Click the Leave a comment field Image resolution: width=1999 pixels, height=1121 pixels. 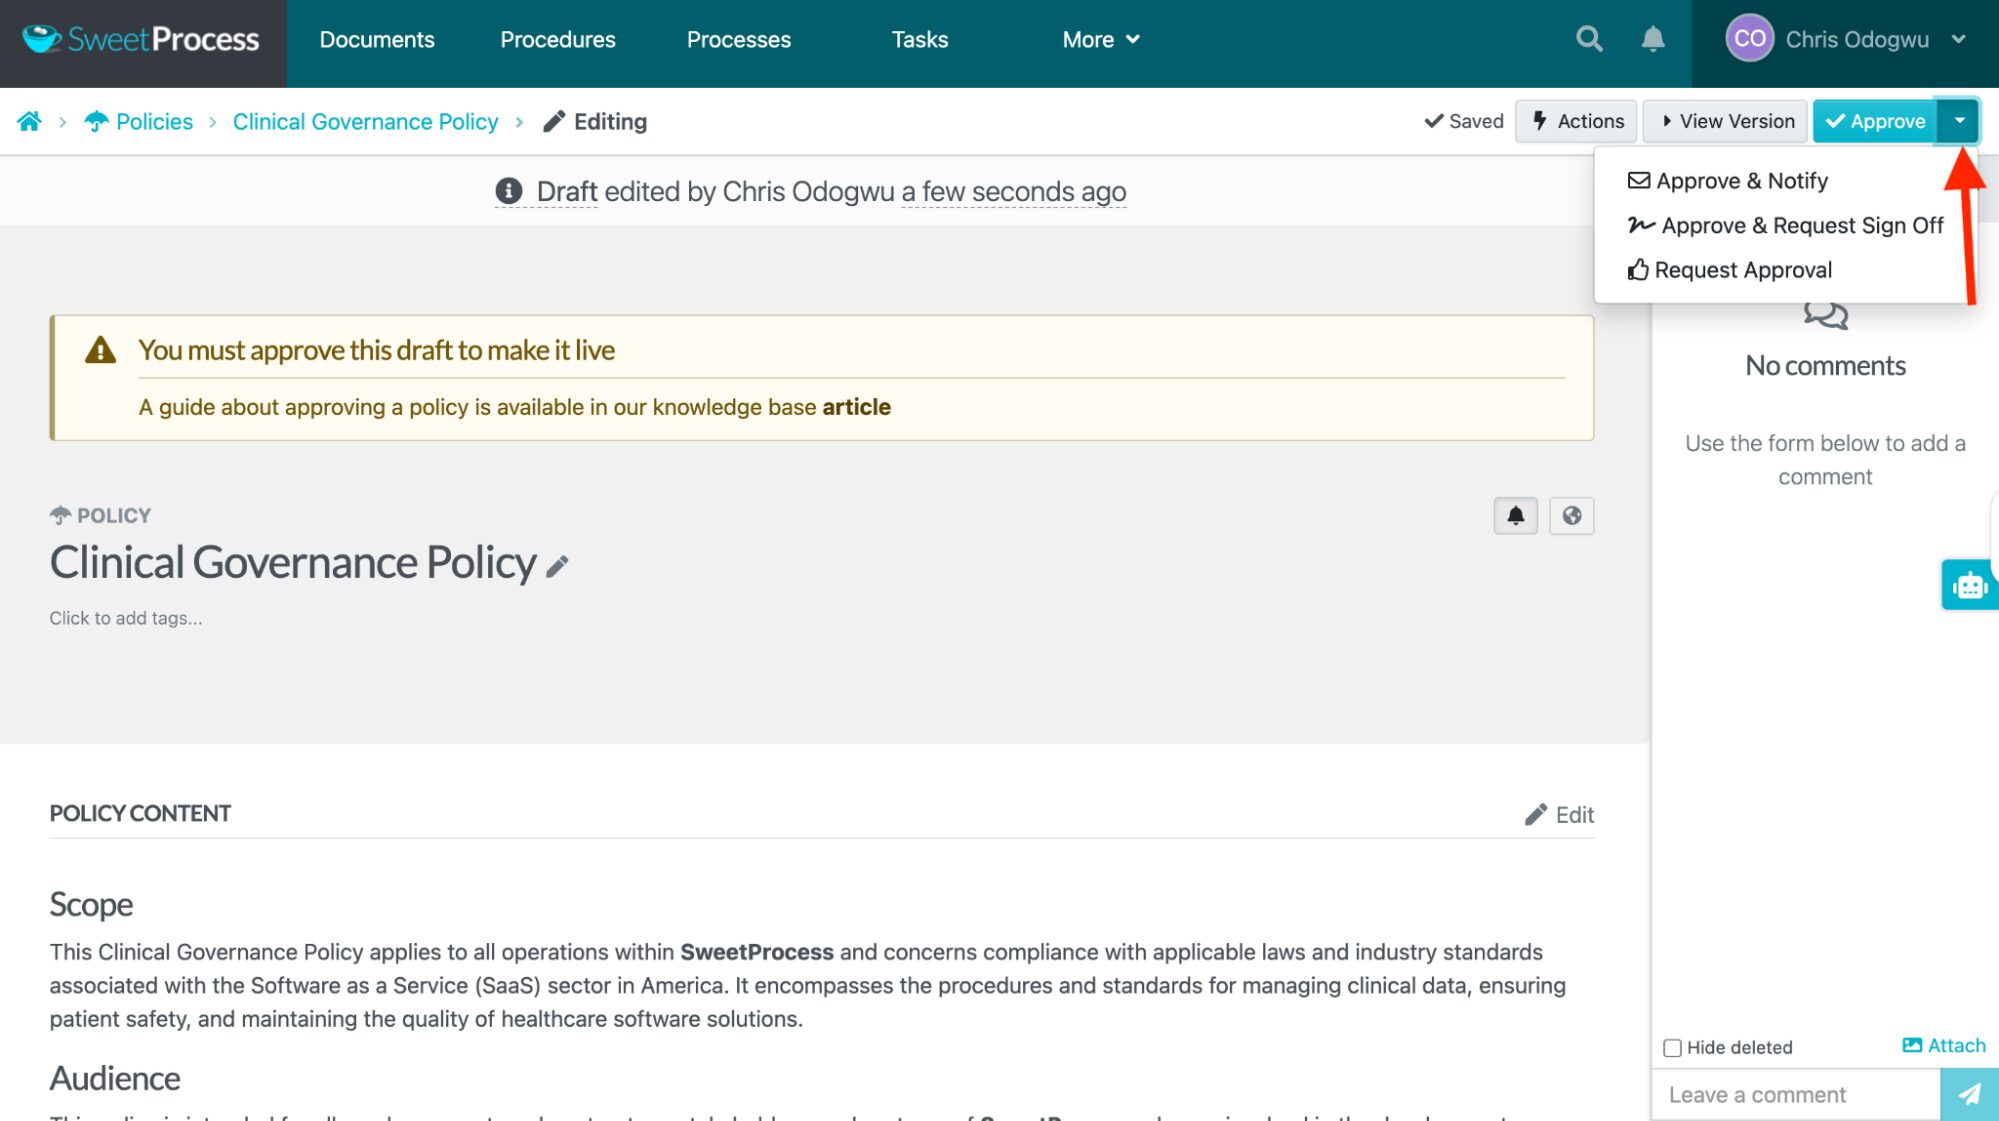[1795, 1095]
